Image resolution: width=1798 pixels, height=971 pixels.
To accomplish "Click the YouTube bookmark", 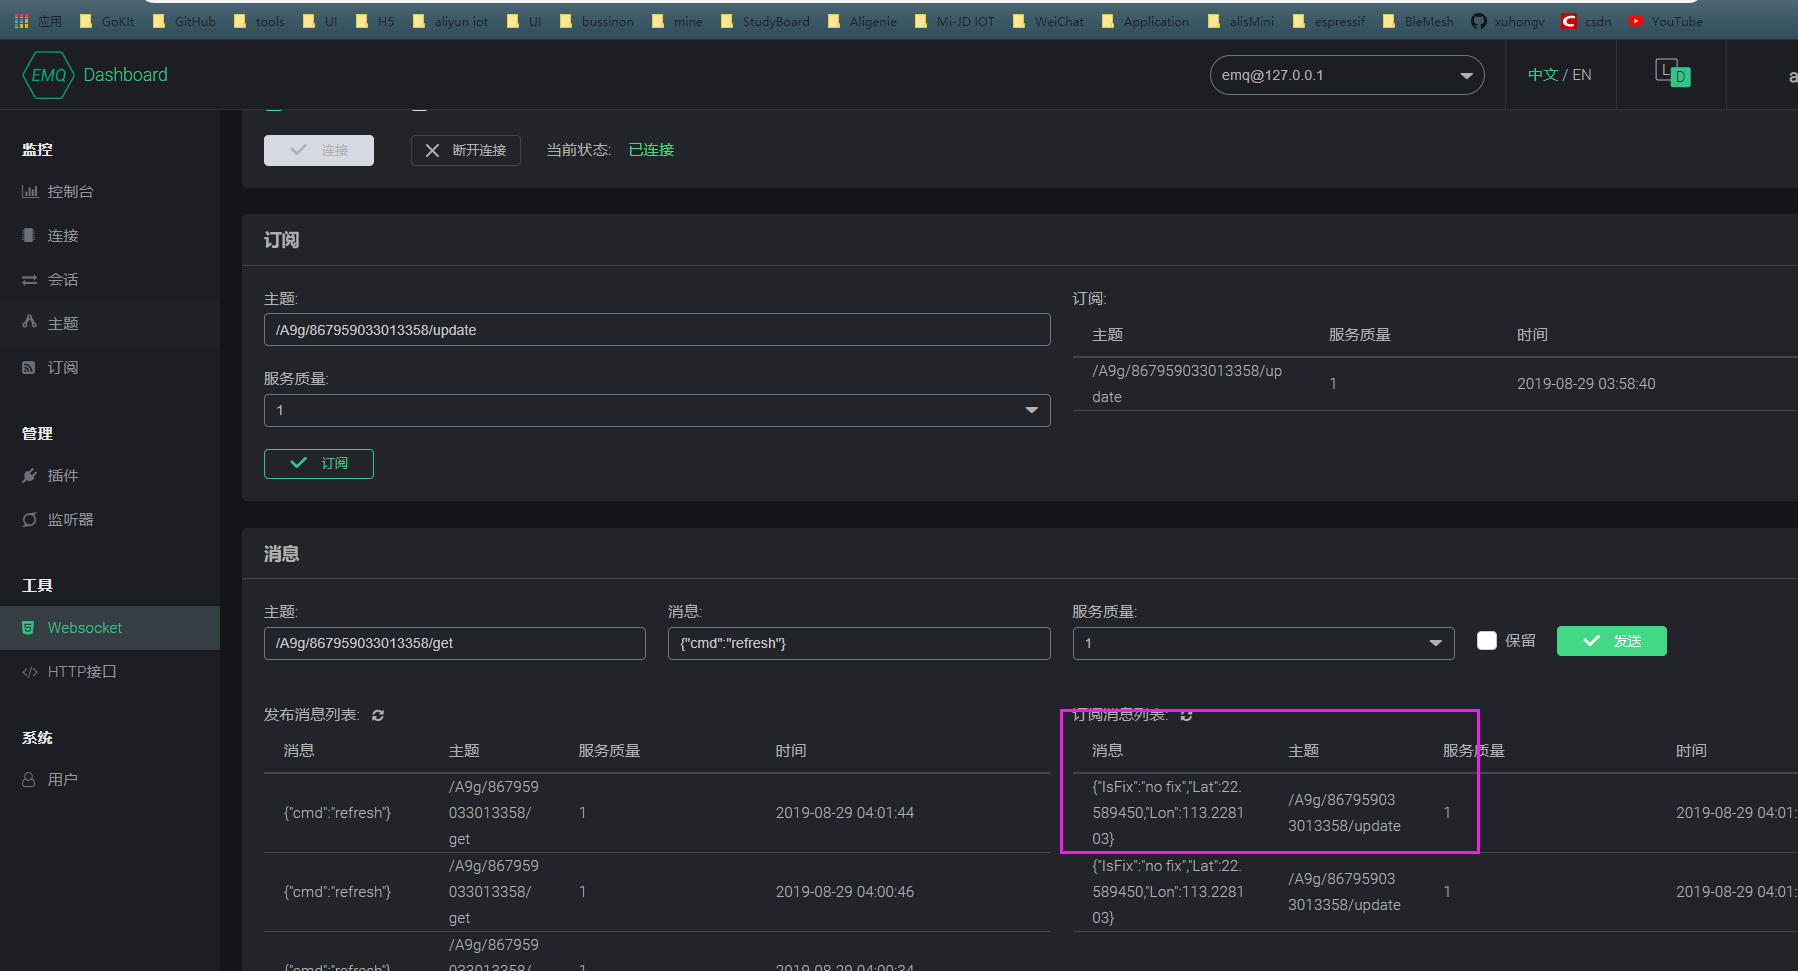I will point(1666,21).
